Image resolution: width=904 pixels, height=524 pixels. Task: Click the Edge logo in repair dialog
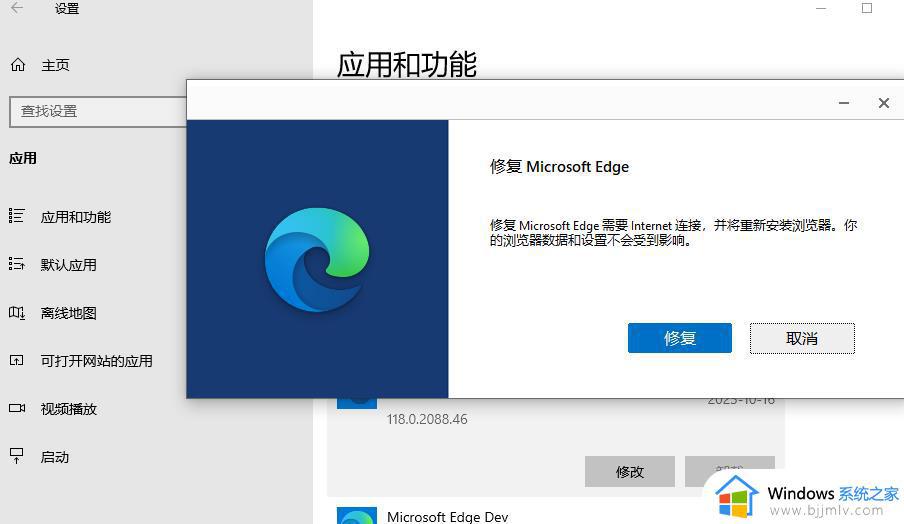coord(317,259)
